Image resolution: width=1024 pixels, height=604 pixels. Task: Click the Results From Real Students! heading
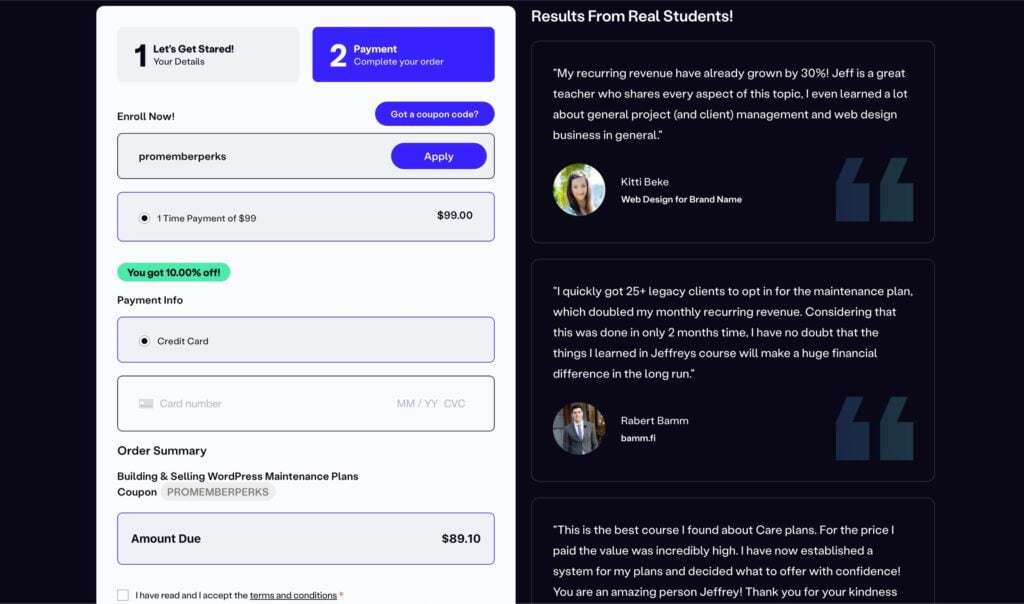(632, 16)
